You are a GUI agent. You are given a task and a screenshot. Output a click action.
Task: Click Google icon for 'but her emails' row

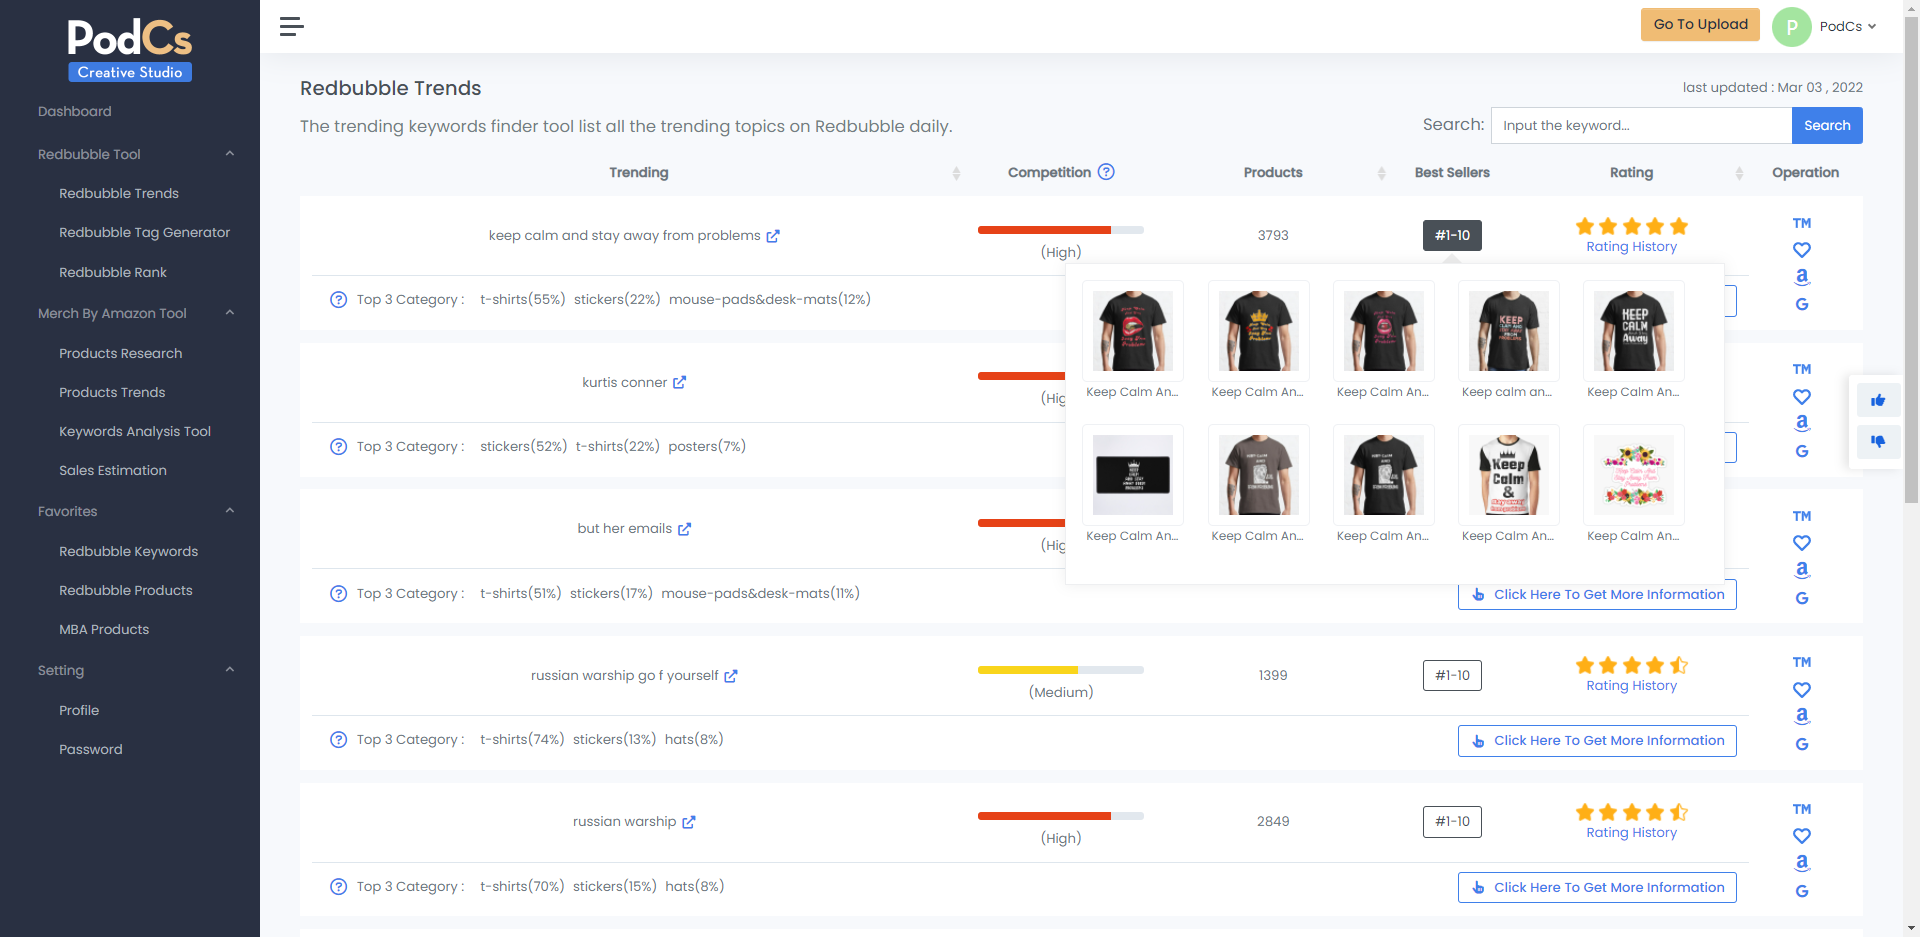click(1802, 598)
